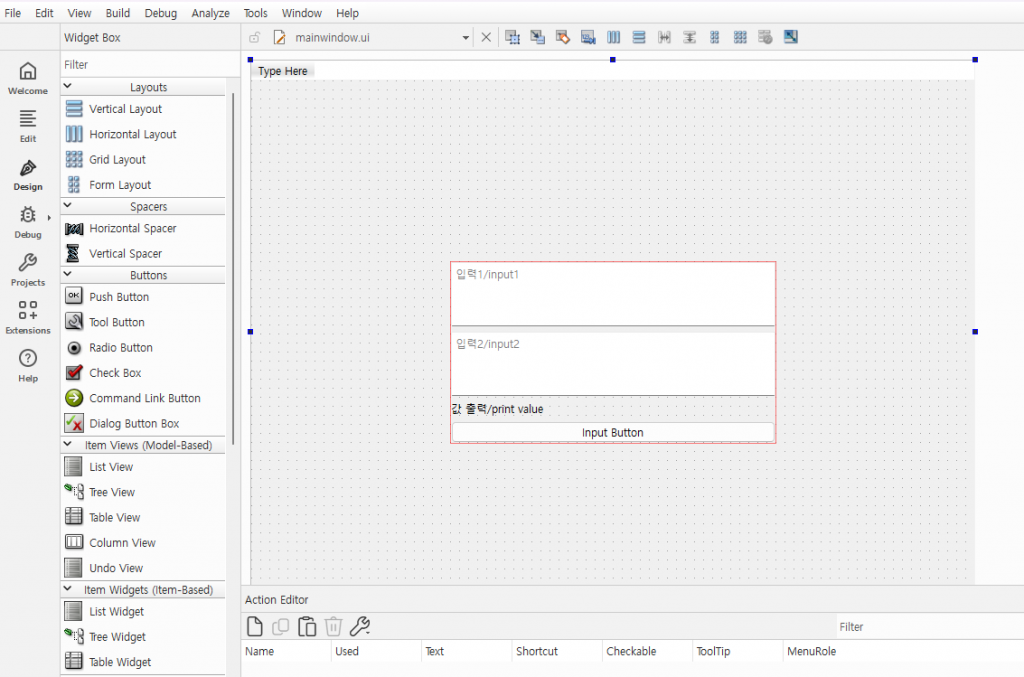1024x677 pixels.
Task: Paste action using Action Editor clipboard icon
Action: (x=308, y=627)
